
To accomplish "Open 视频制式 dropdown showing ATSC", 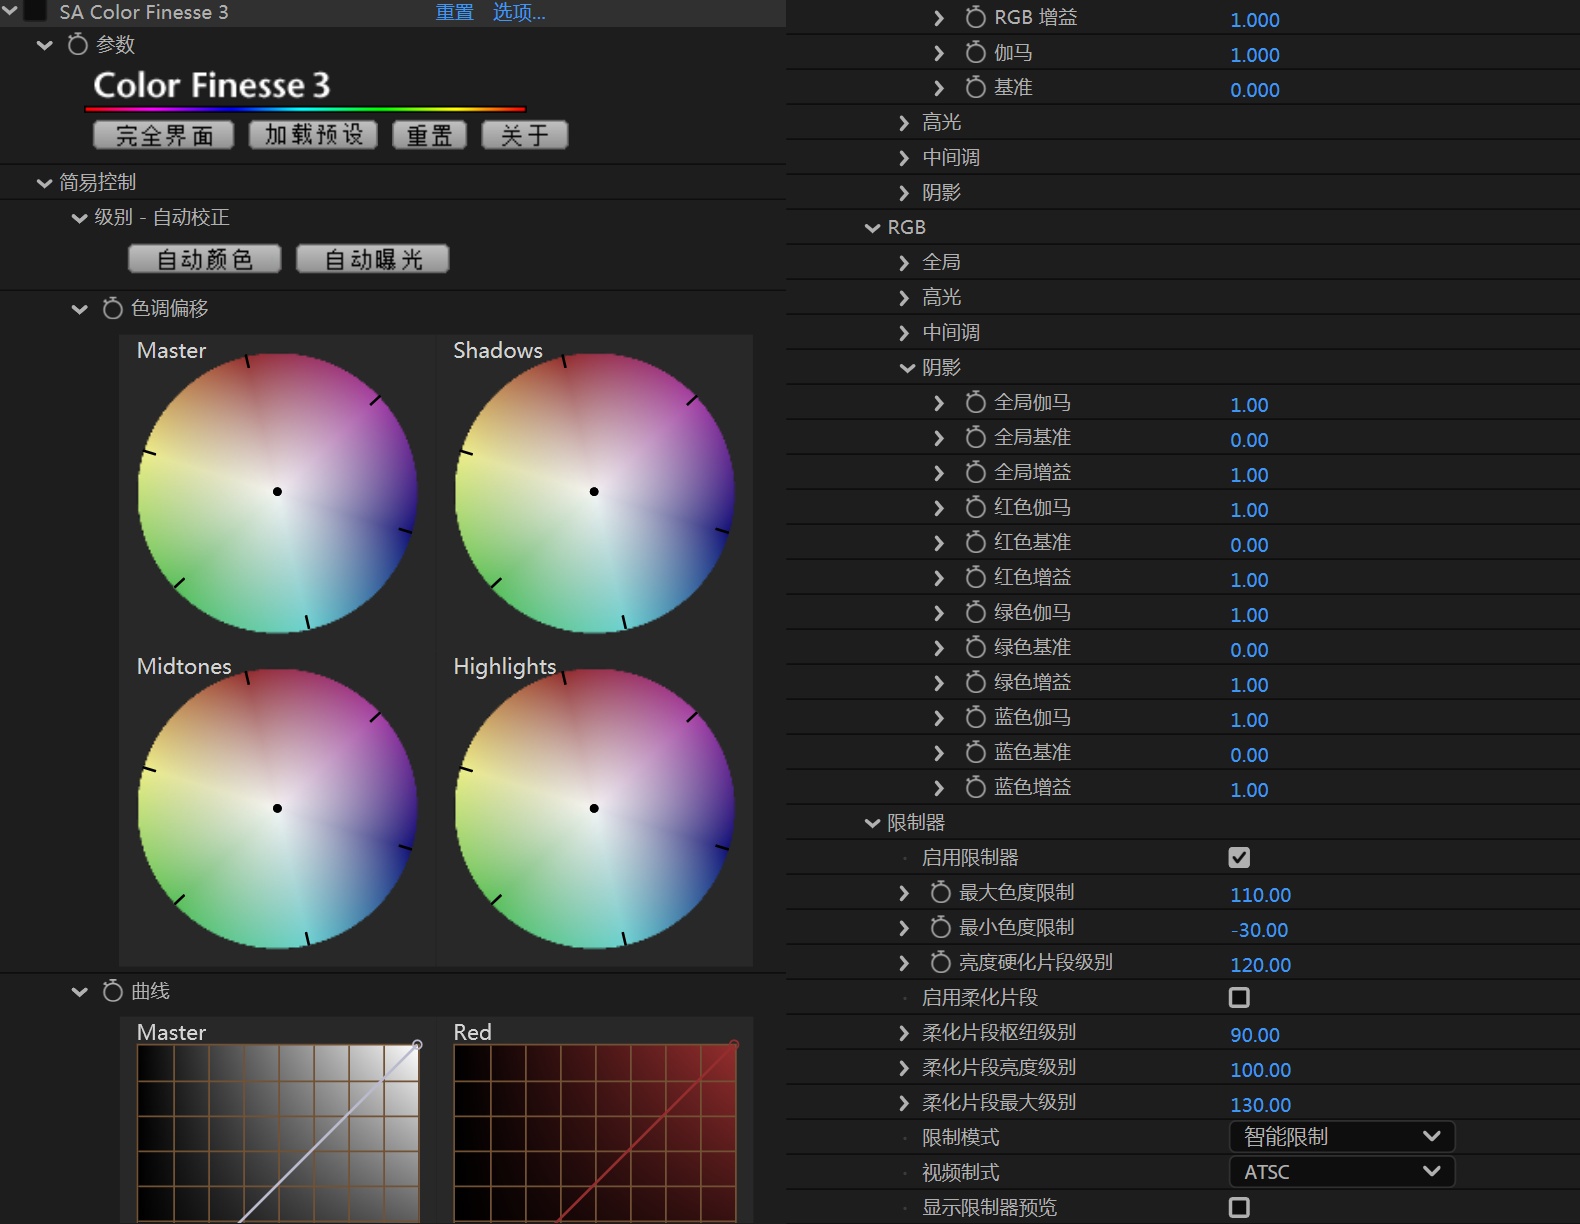I will (1341, 1172).
